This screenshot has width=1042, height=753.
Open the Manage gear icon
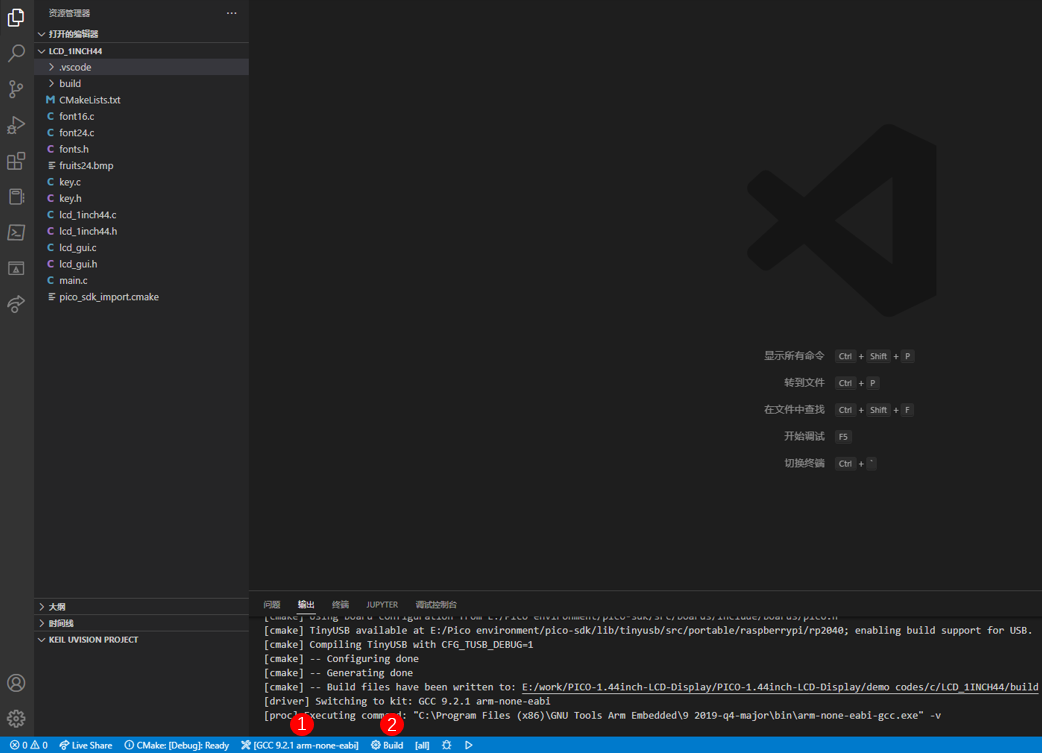click(x=16, y=718)
